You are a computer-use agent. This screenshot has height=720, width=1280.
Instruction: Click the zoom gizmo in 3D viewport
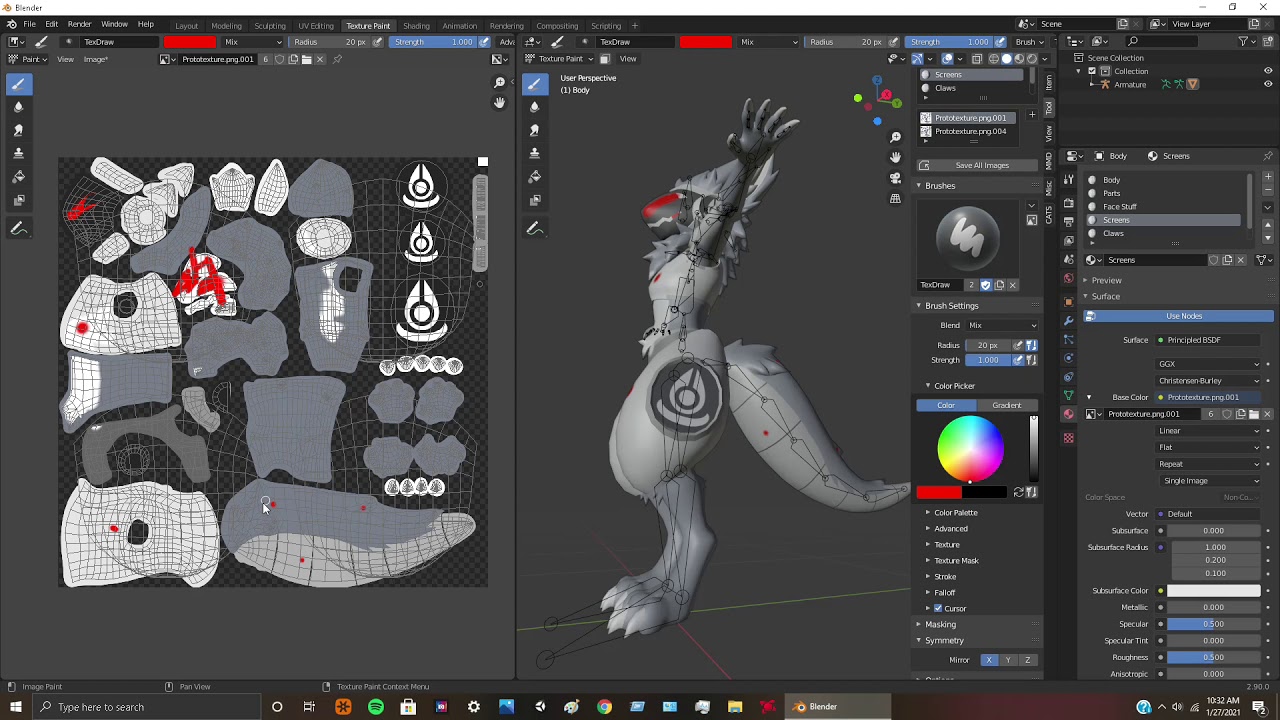(895, 137)
